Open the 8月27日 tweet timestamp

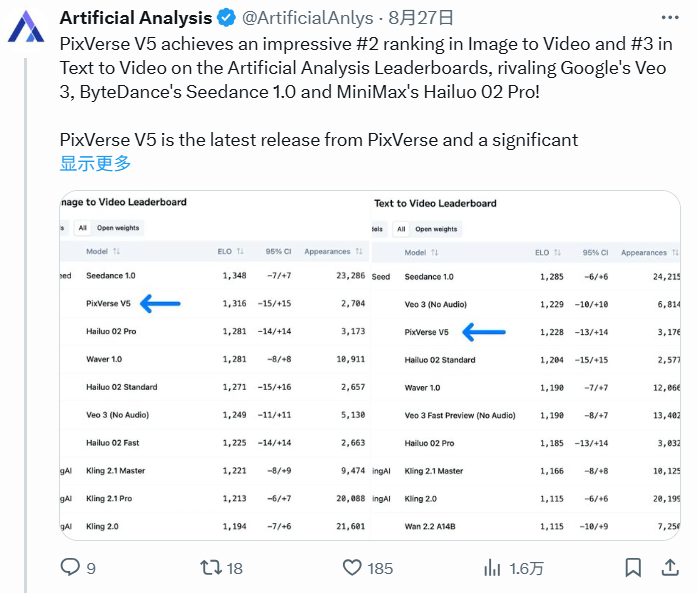point(421,18)
